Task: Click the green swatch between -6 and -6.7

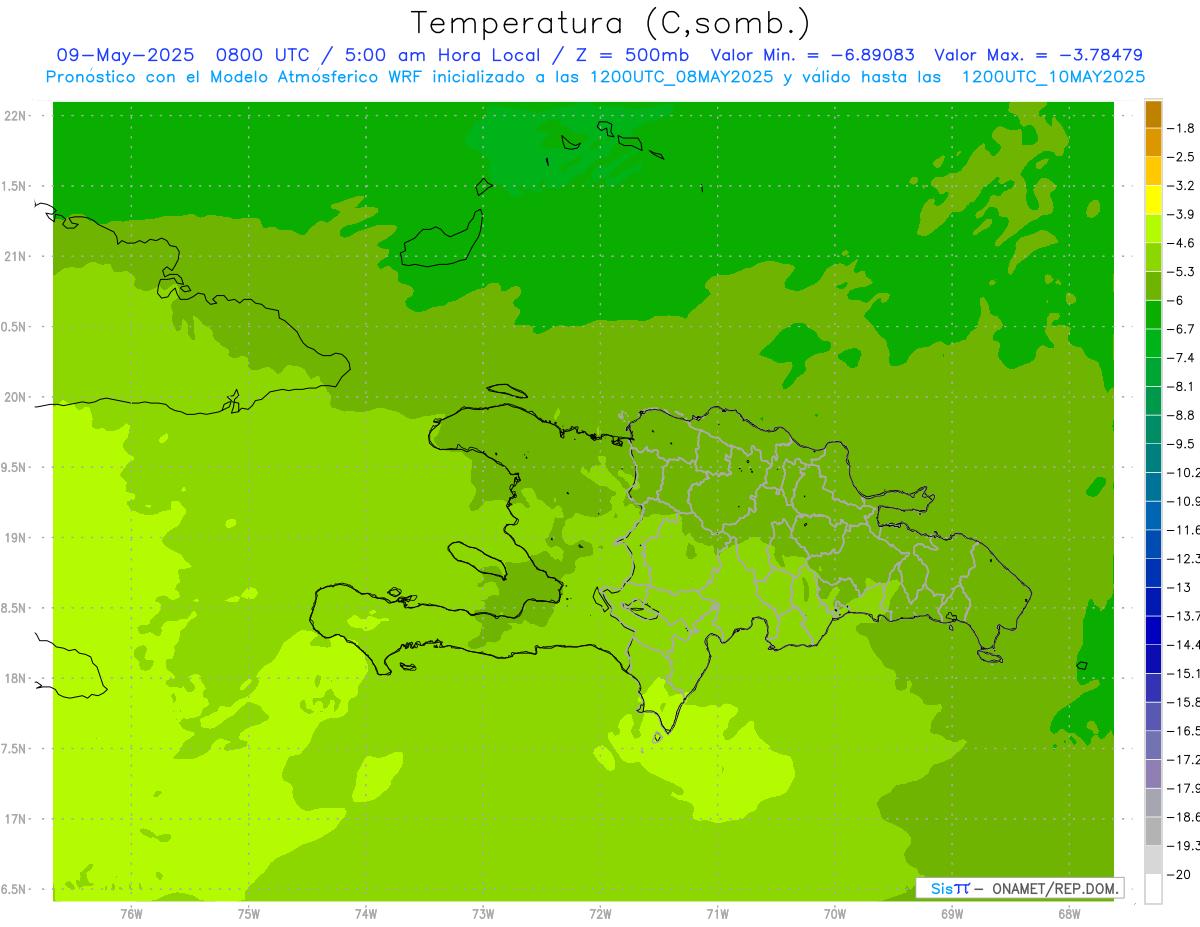Action: 1153,315
